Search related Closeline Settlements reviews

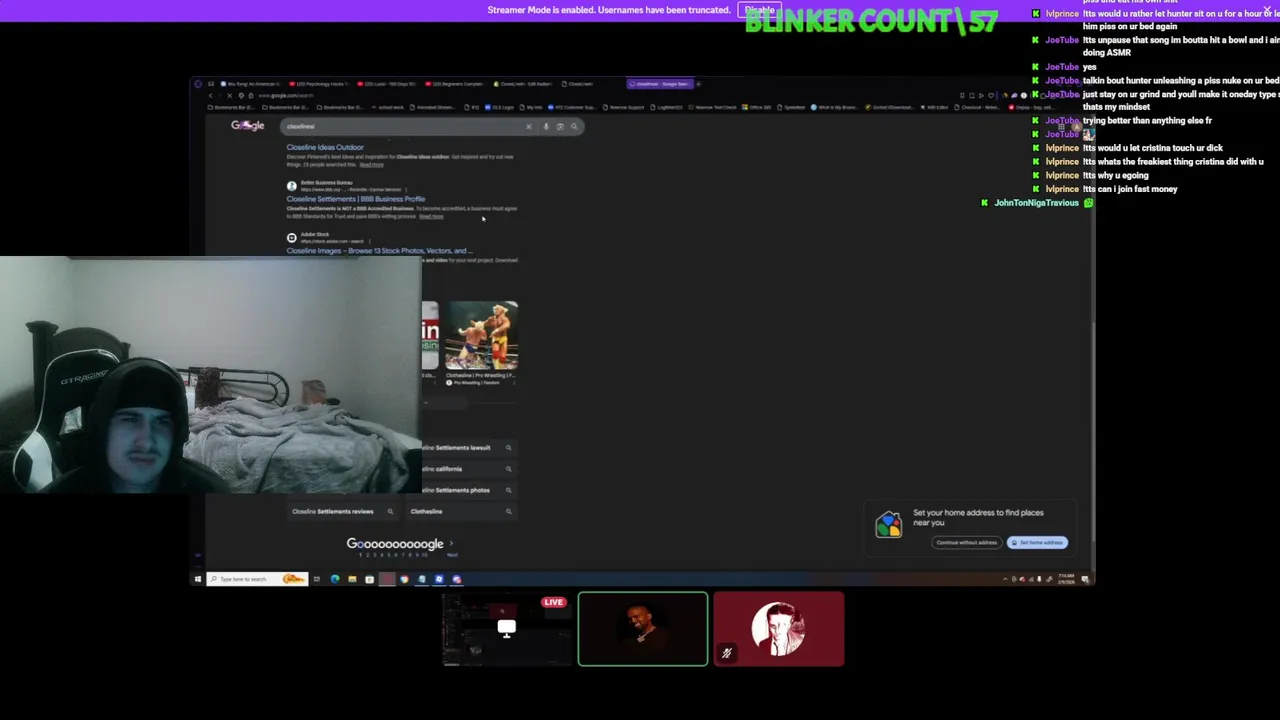point(342,511)
